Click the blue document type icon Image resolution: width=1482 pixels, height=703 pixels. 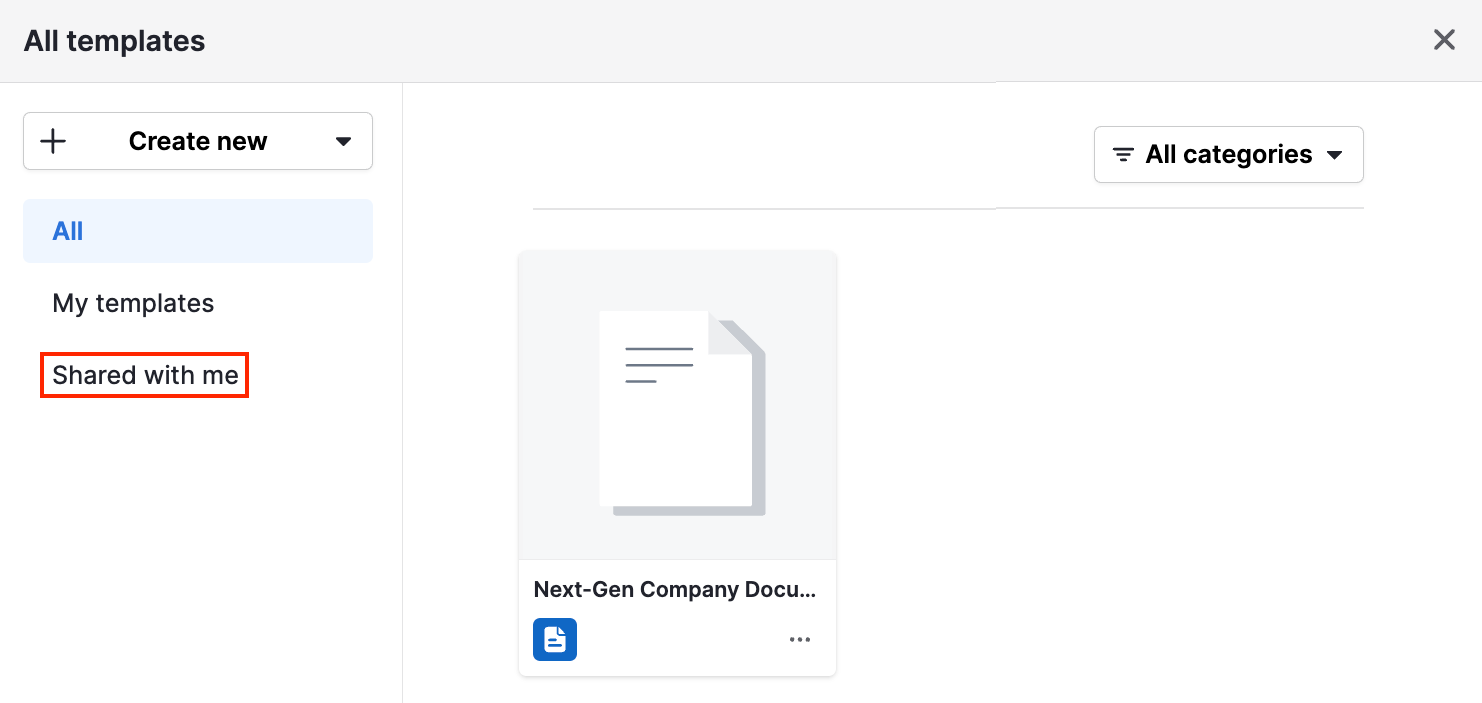[x=555, y=639]
